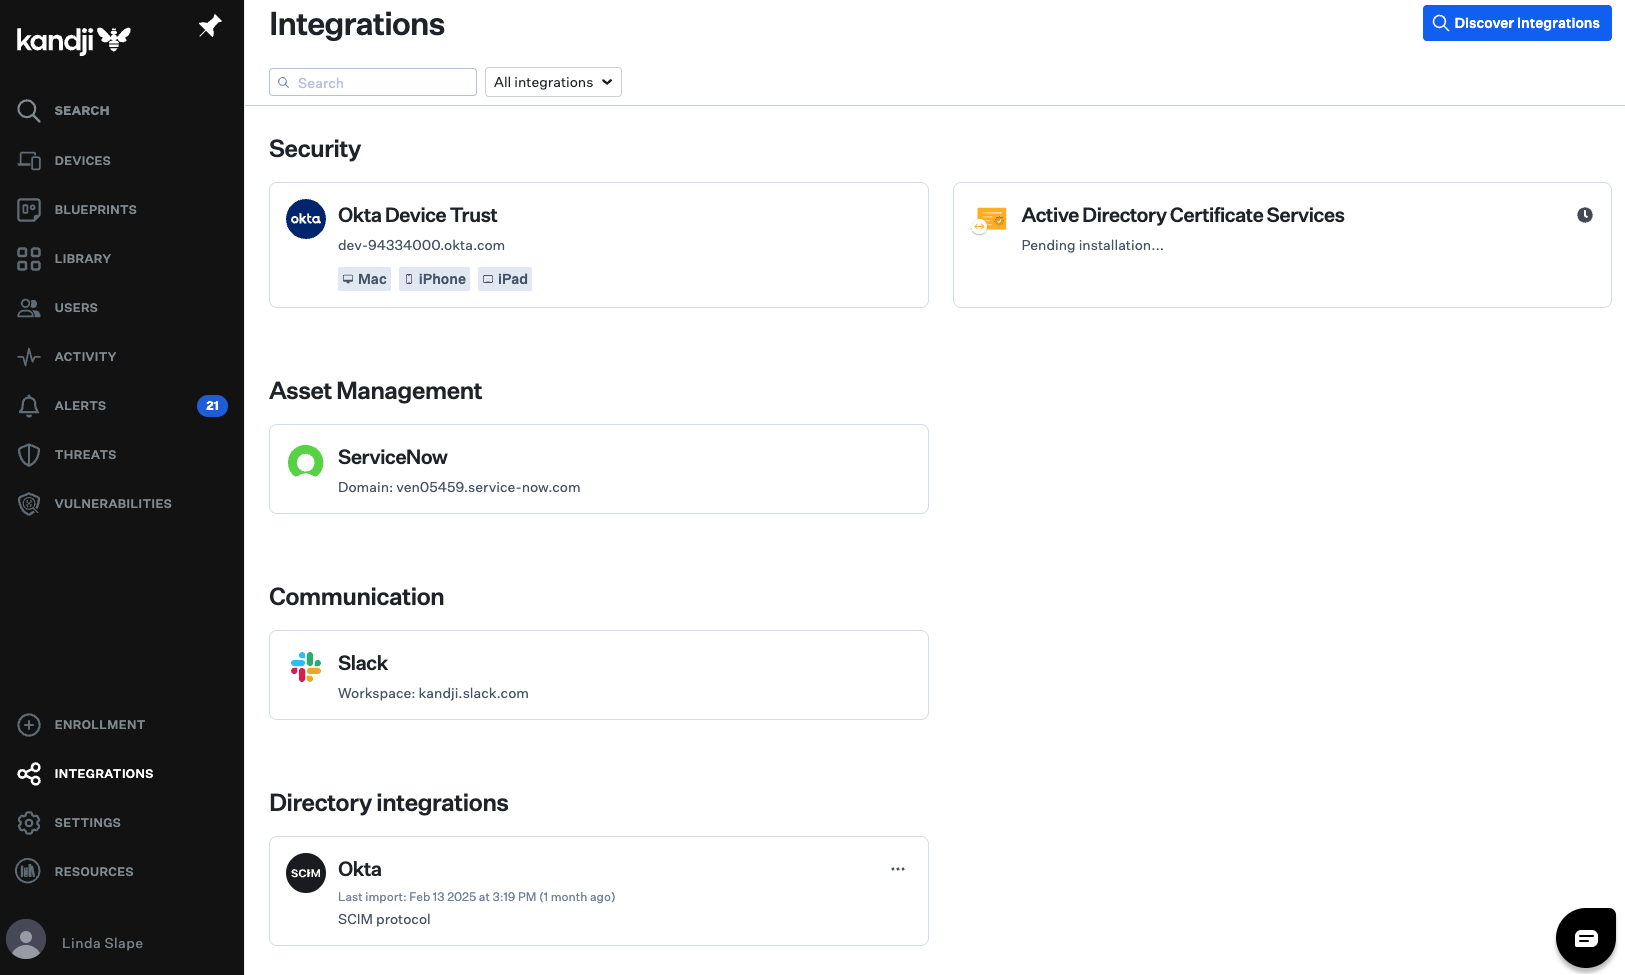Viewport: 1625px width, 975px height.
Task: Click the Settings gear icon
Action: tap(29, 823)
